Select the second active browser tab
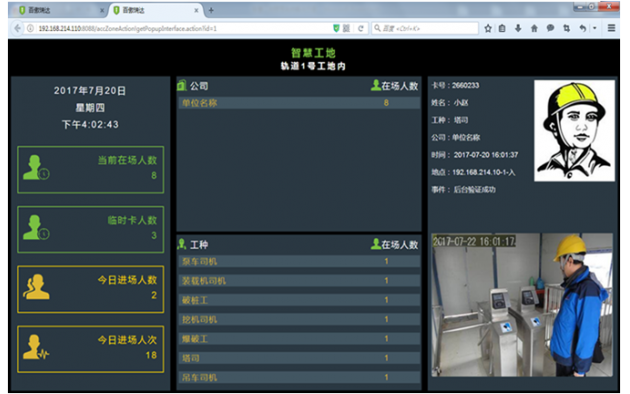This screenshot has width=630, height=394. pyautogui.click(x=155, y=10)
